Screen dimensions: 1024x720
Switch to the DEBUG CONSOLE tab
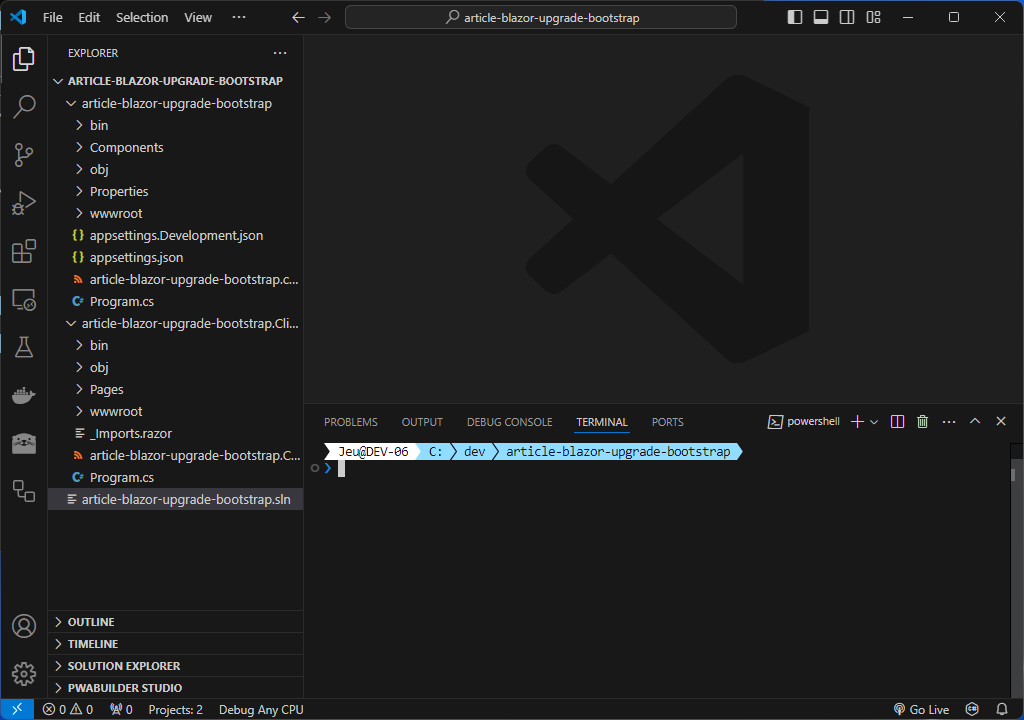[x=509, y=422]
